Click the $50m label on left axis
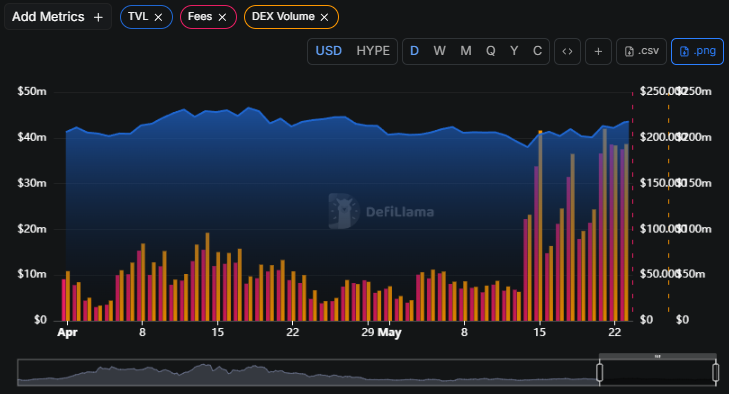The image size is (729, 394). (32, 92)
